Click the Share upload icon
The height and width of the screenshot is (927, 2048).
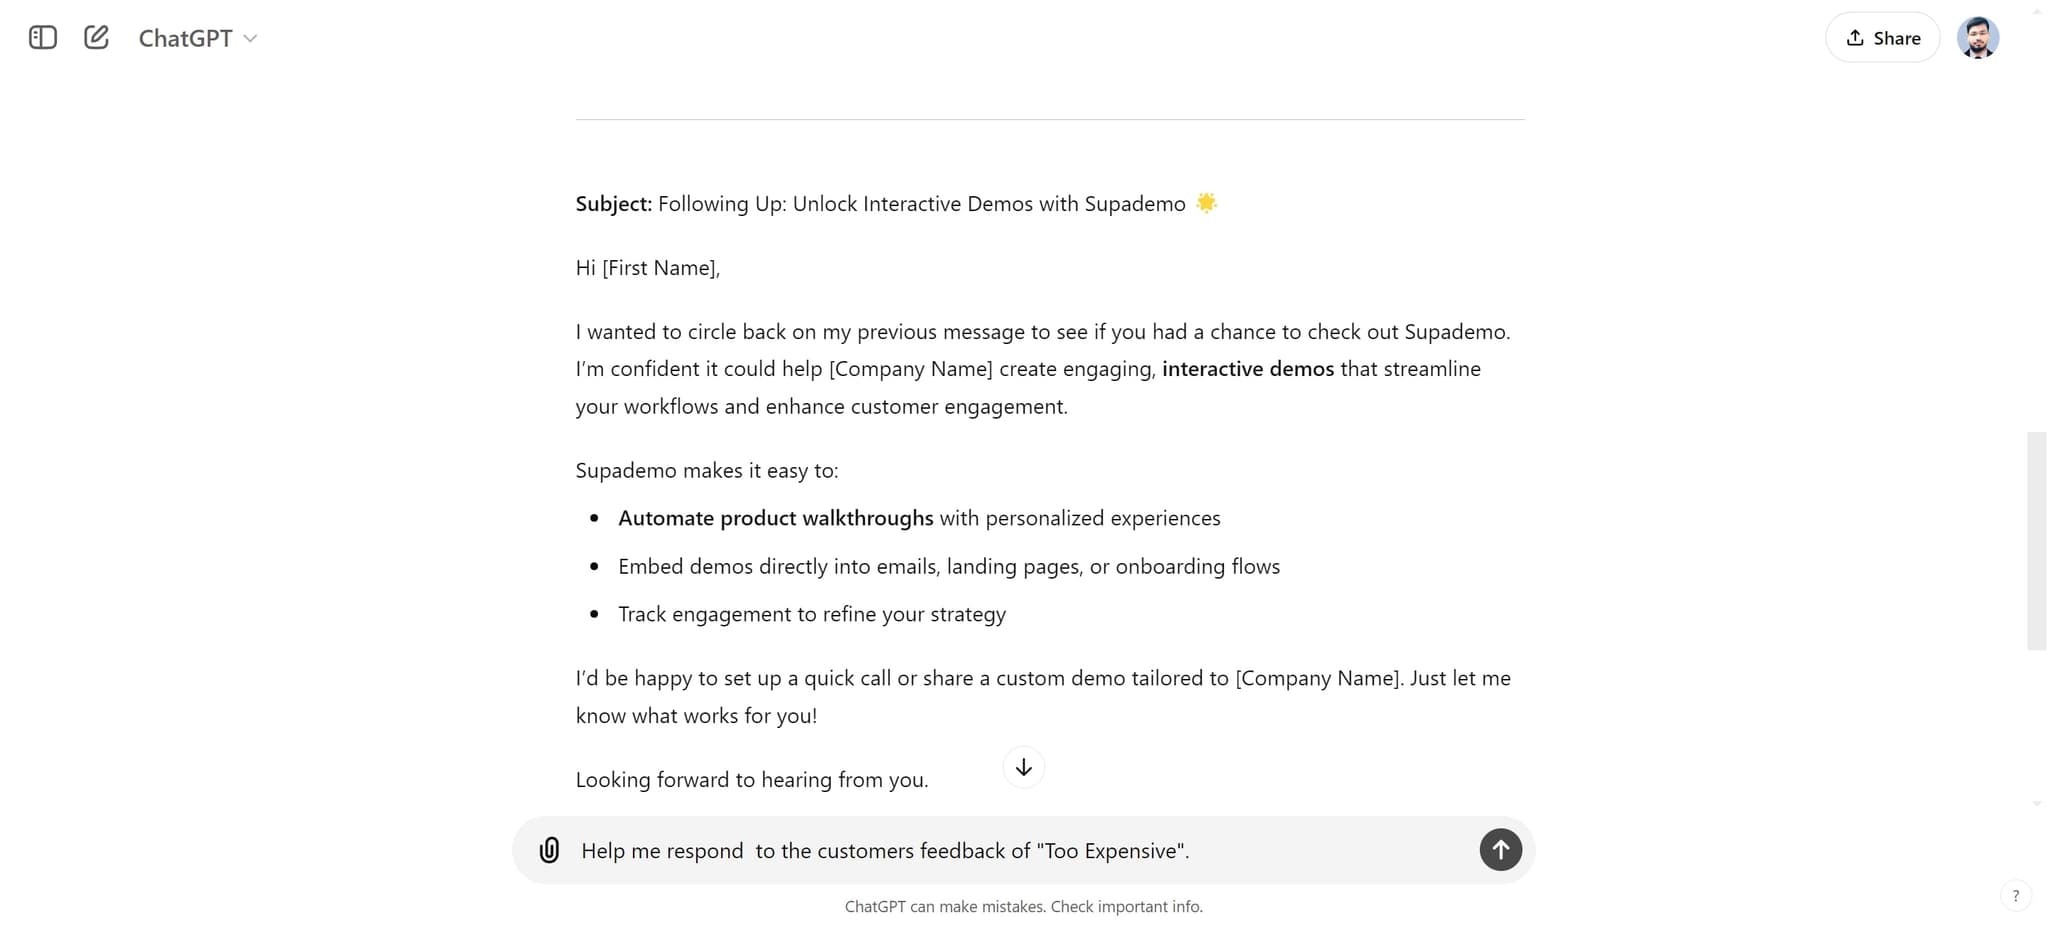point(1855,37)
